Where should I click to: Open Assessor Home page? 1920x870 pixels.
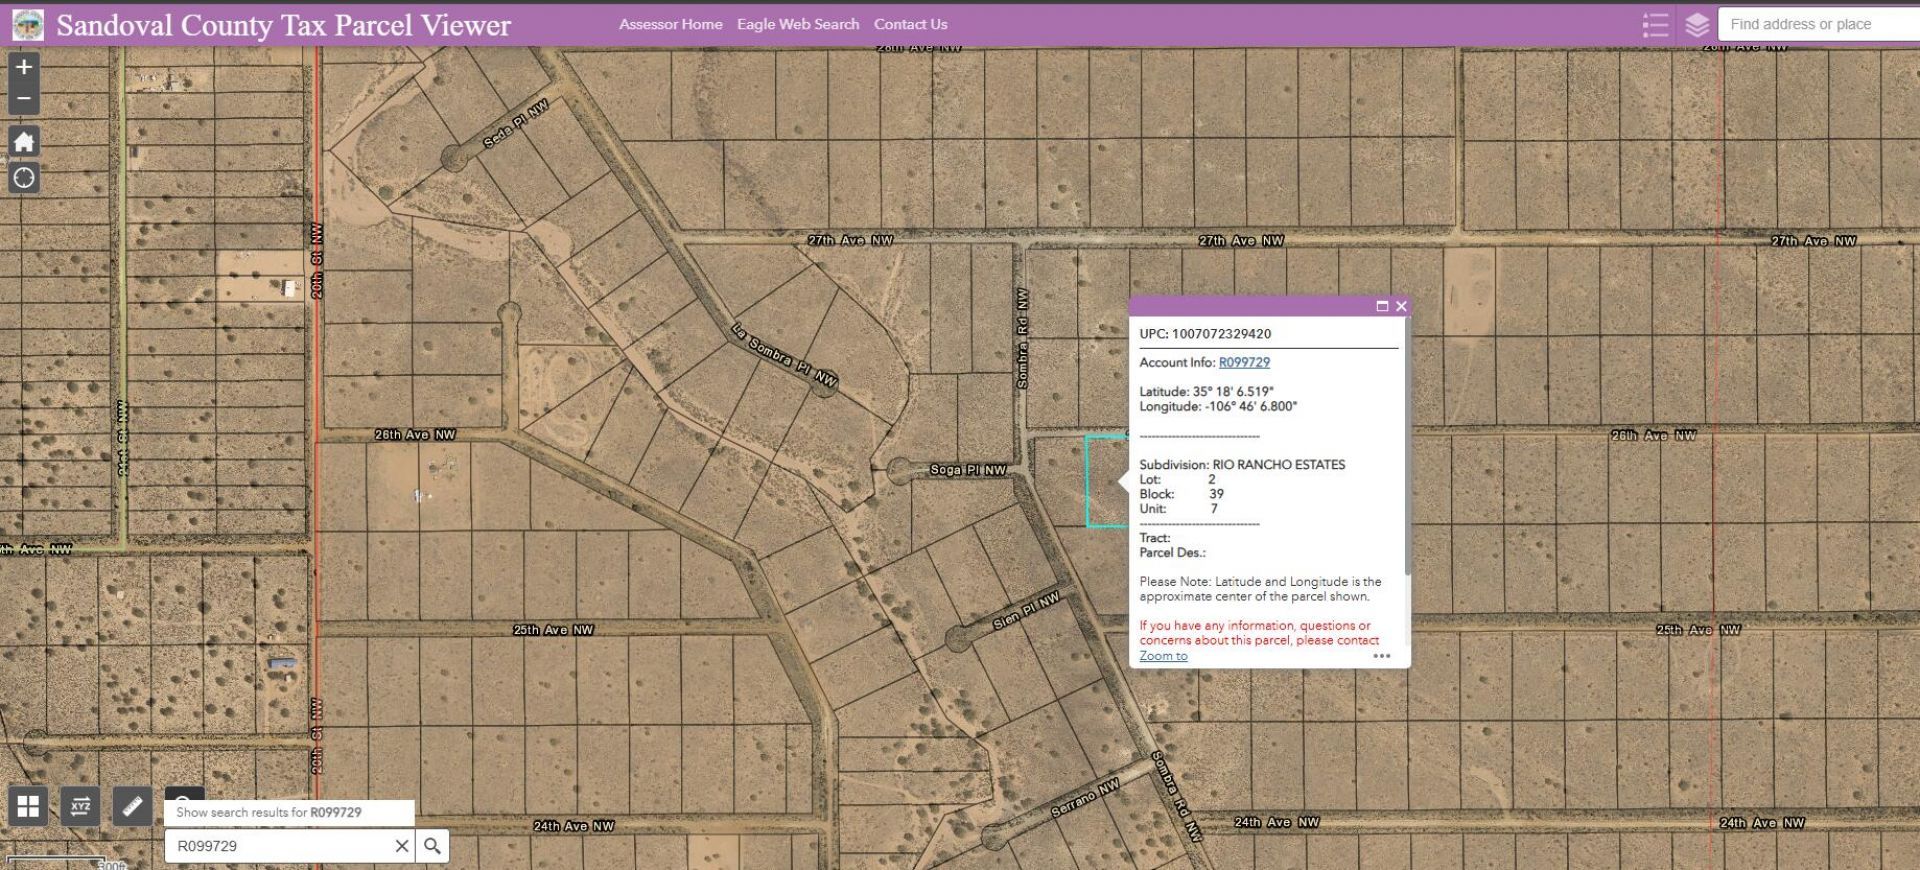click(670, 24)
